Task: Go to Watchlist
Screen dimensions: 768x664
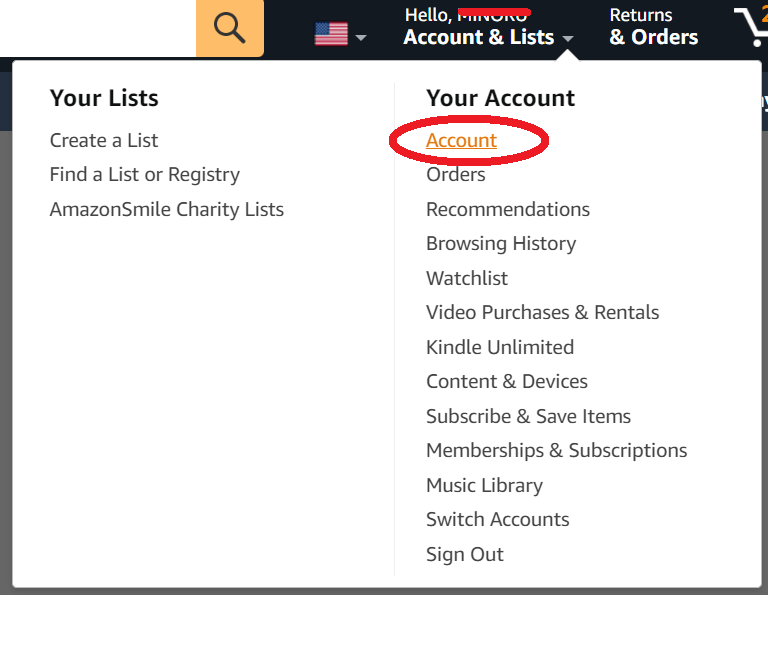Action: (467, 278)
